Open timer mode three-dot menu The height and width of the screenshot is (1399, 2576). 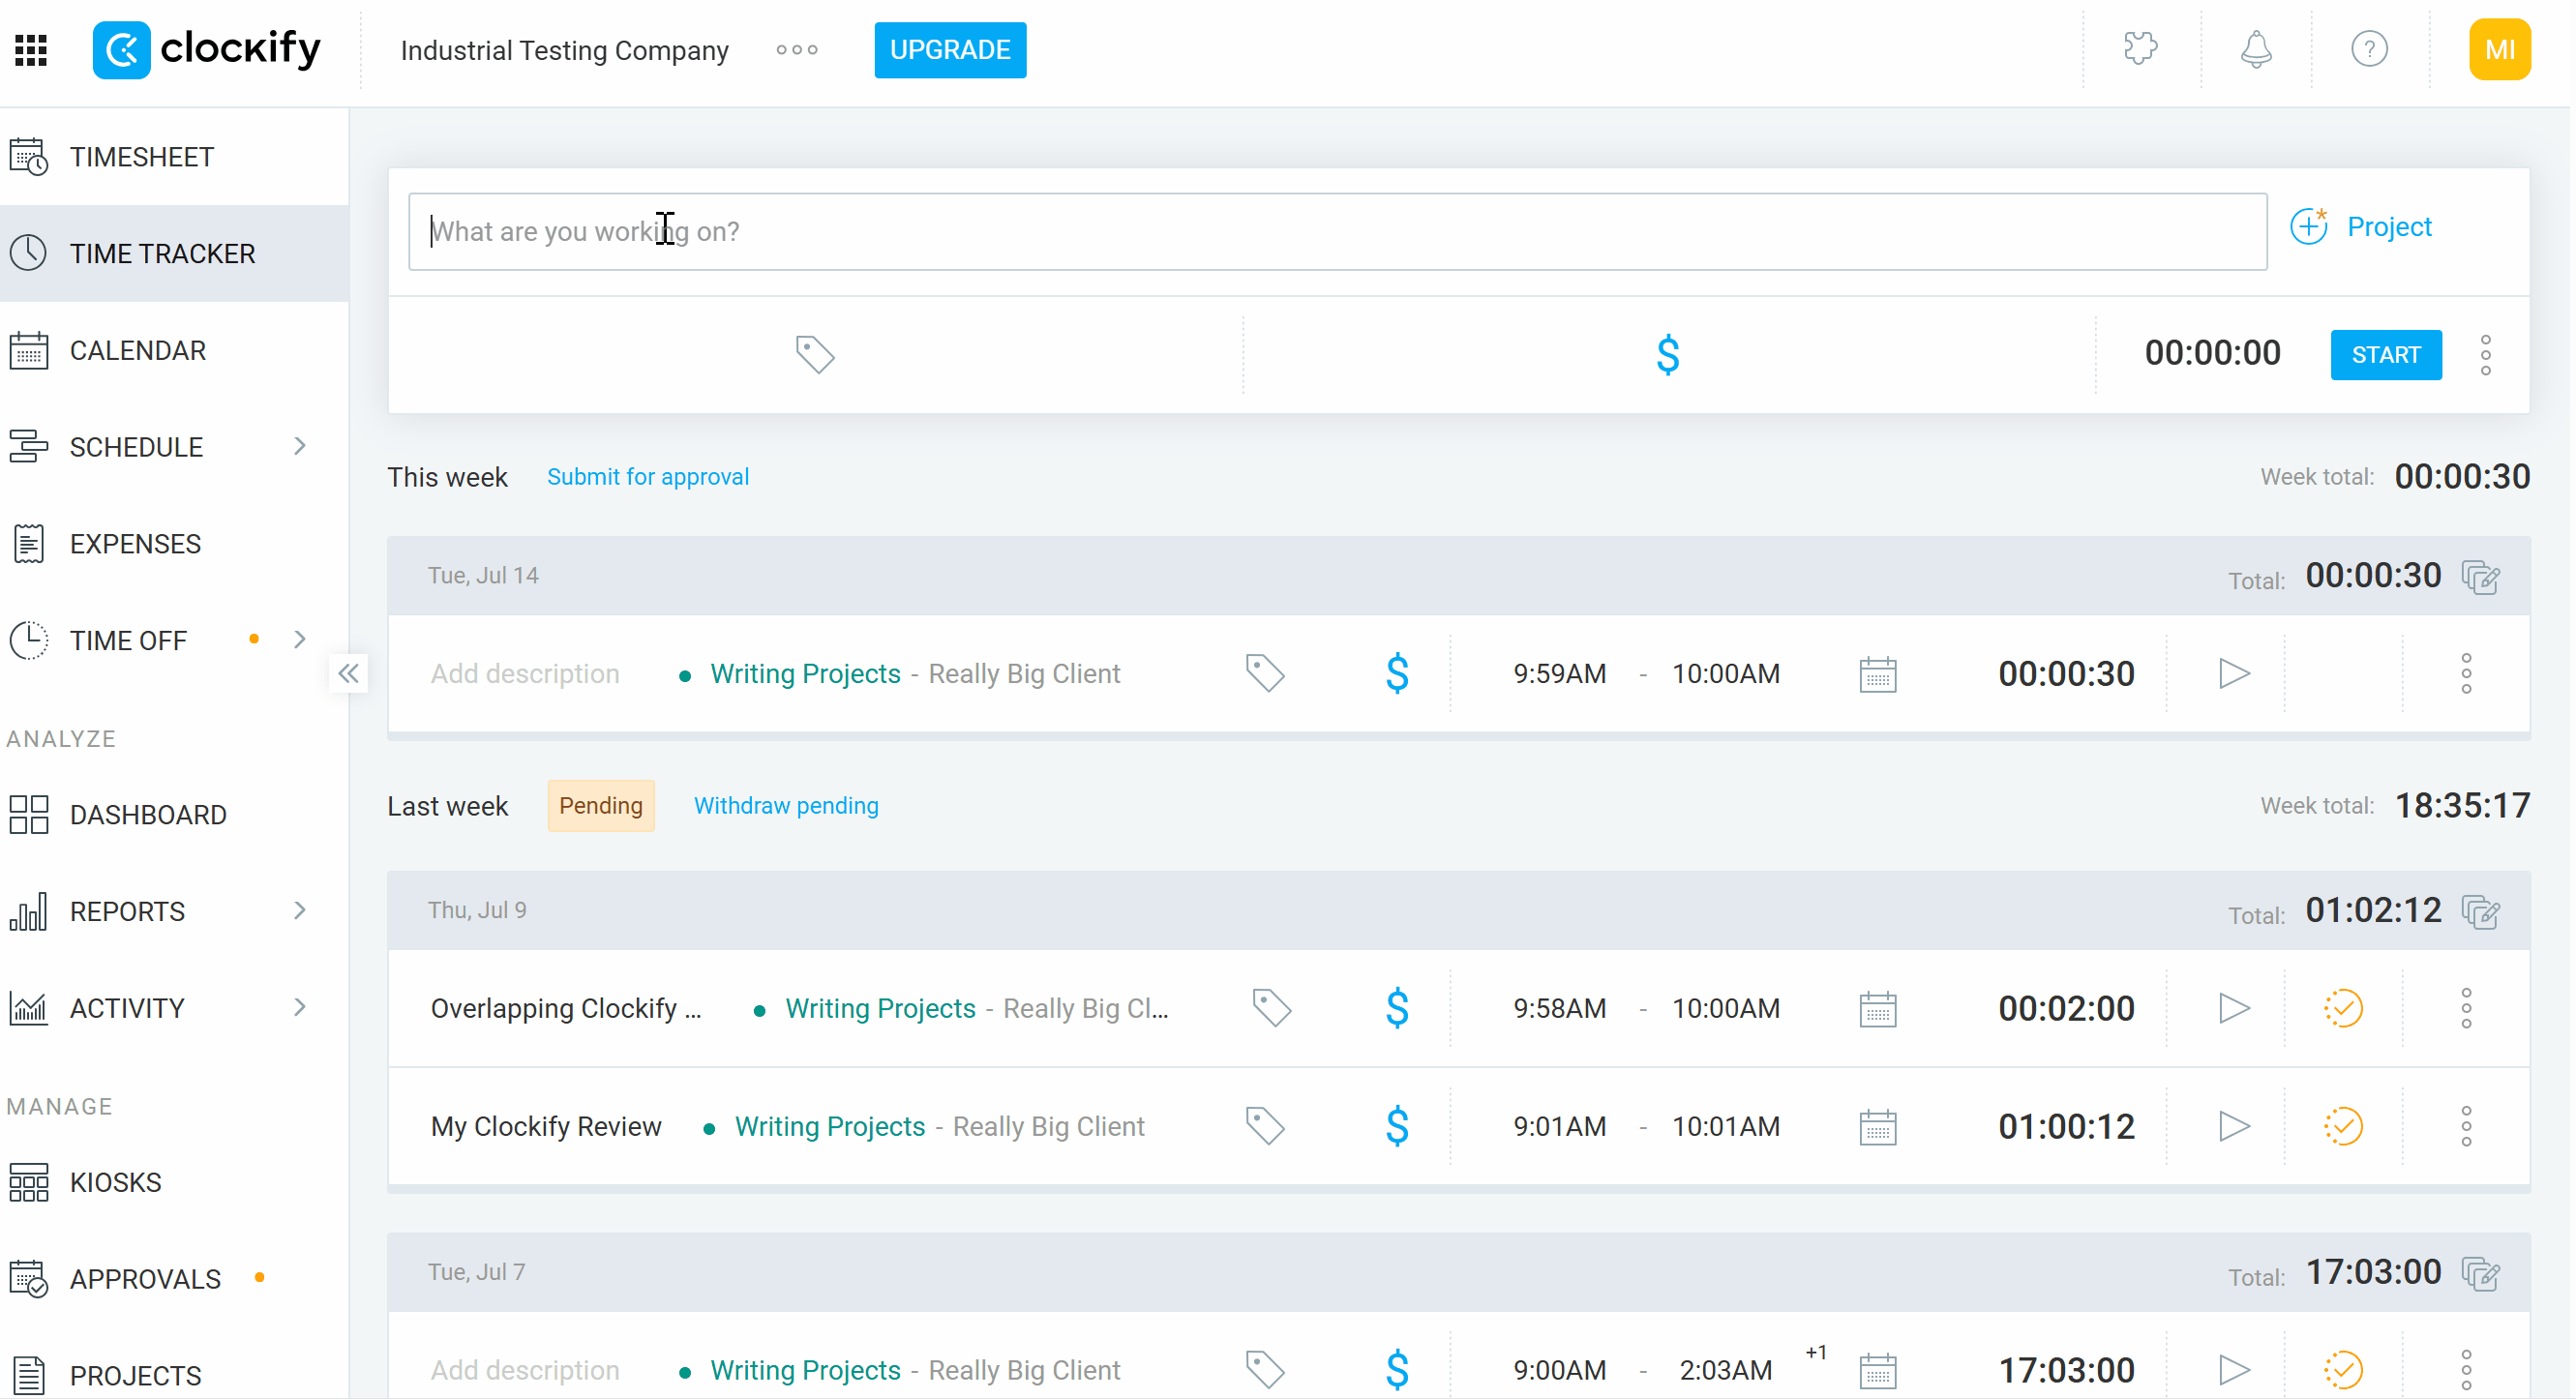(2486, 356)
